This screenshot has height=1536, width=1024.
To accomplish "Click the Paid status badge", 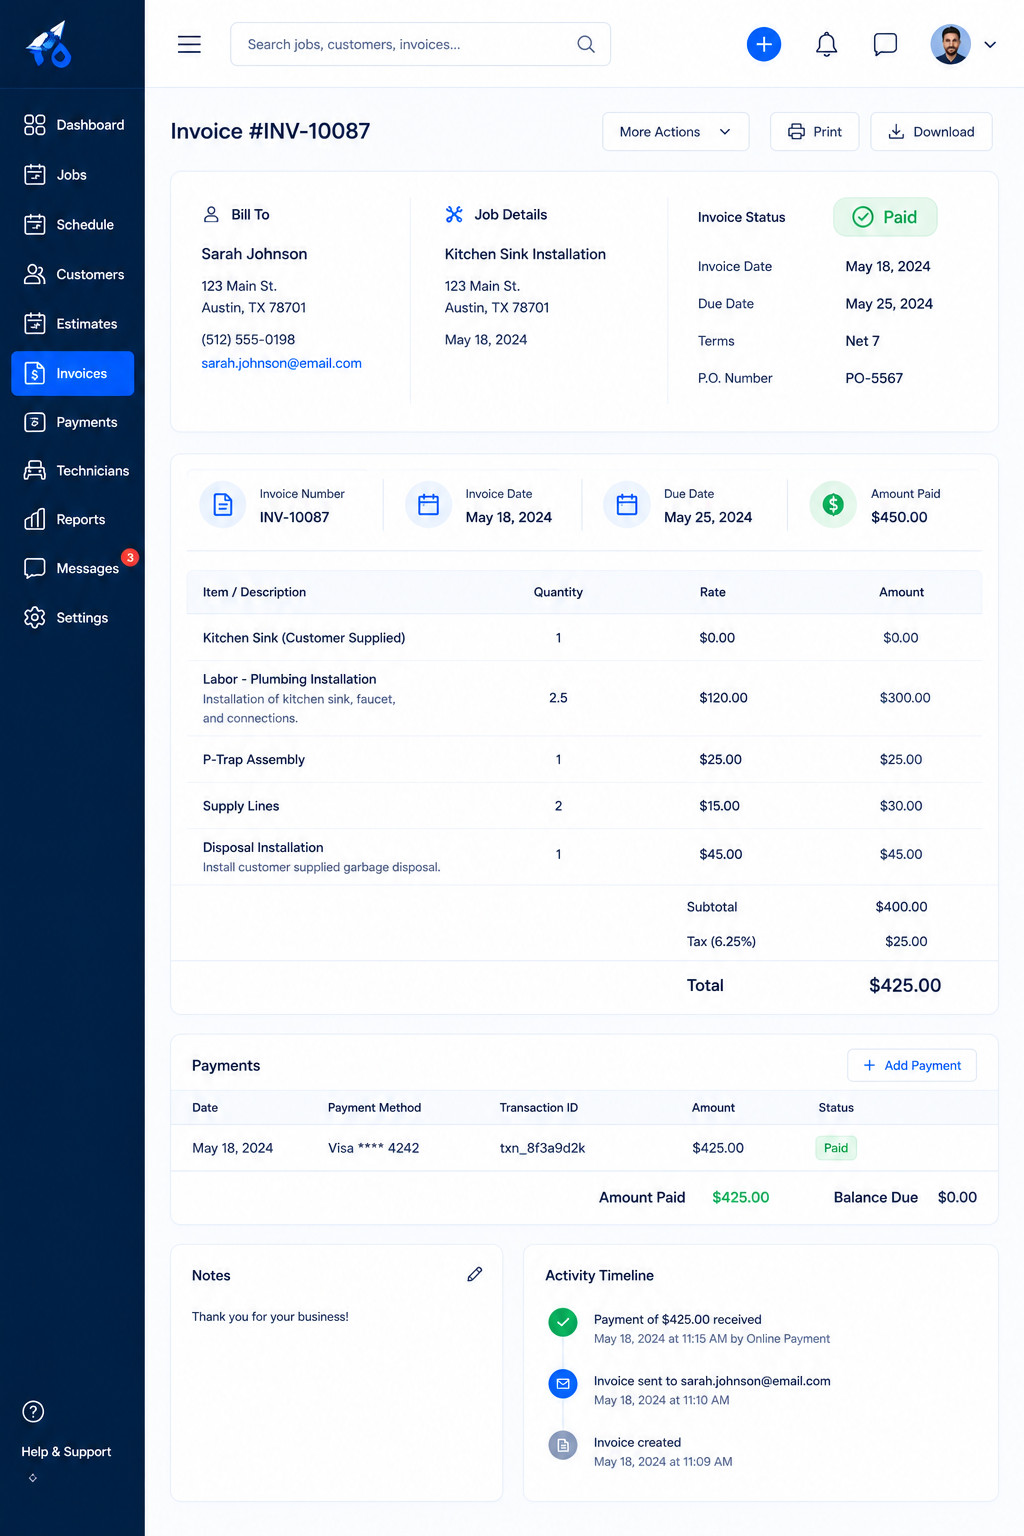I will (x=885, y=217).
